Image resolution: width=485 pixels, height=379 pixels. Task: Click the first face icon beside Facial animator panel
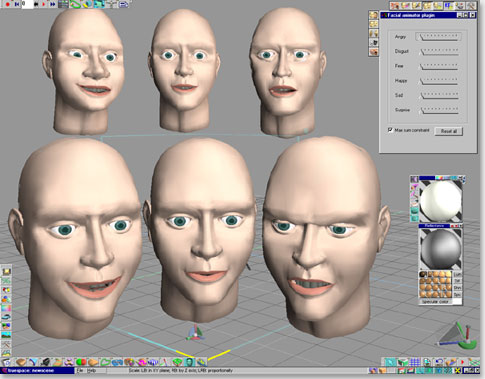[373, 15]
